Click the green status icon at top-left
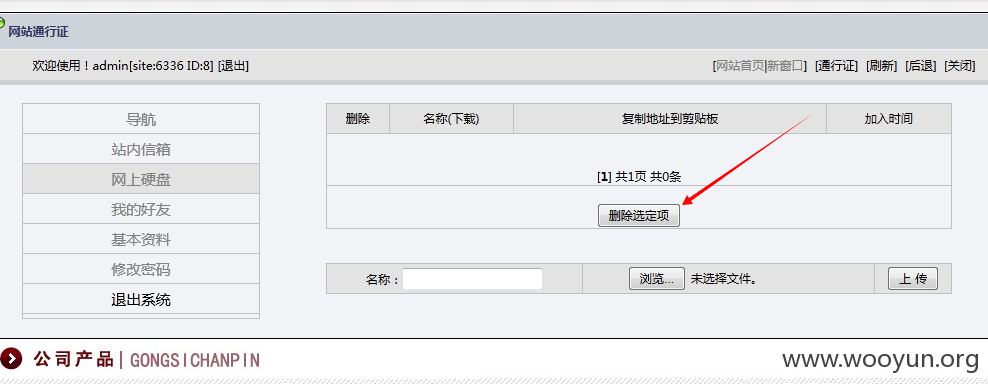988x388 pixels. coord(2,23)
